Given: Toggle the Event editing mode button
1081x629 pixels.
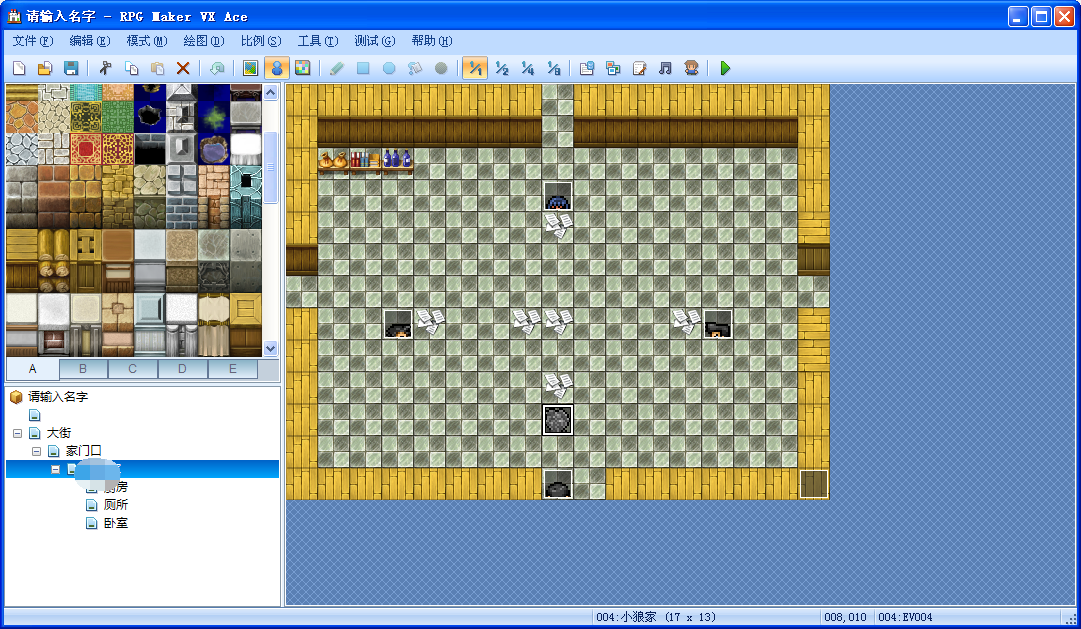Looking at the screenshot, I should 276,68.
